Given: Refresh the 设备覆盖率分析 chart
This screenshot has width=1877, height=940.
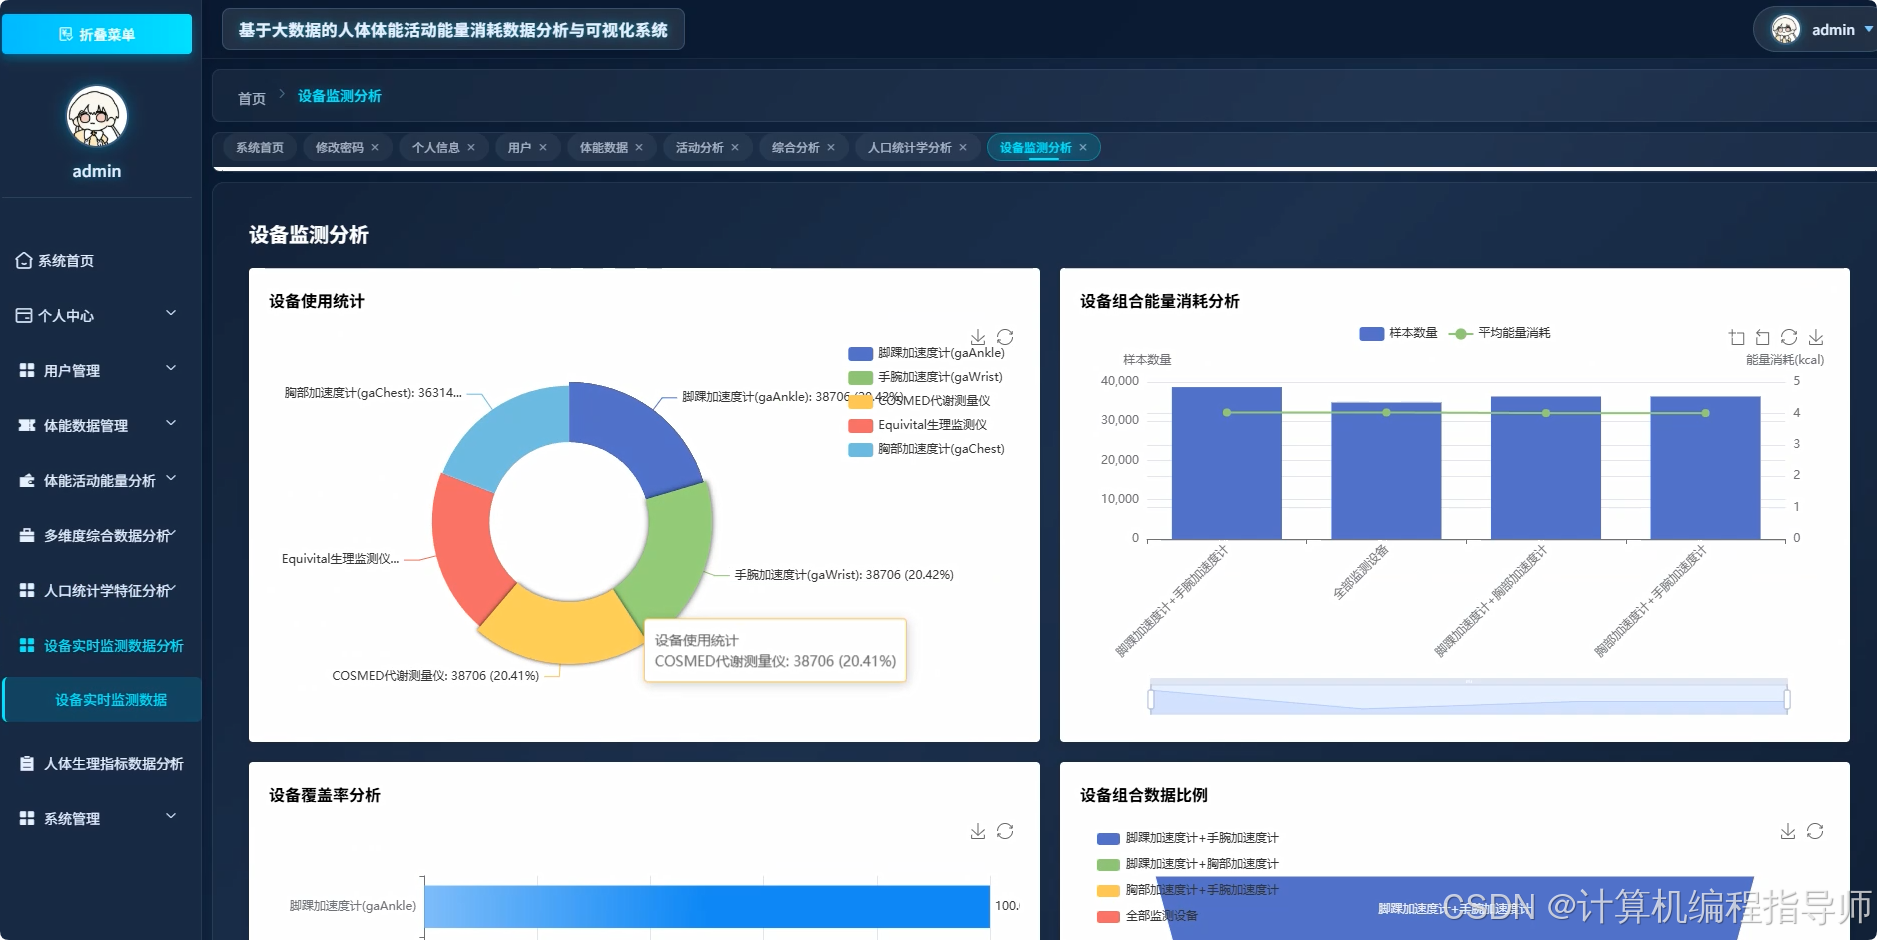Looking at the screenshot, I should (1005, 831).
